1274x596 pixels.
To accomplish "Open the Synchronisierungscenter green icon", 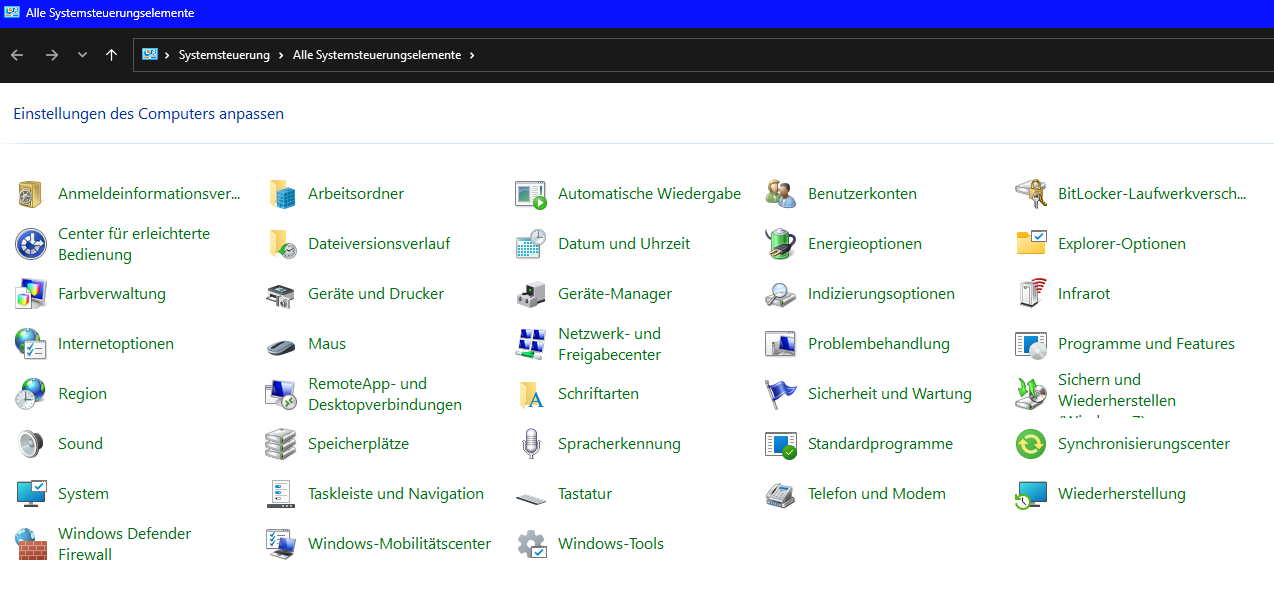I will click(x=1031, y=444).
